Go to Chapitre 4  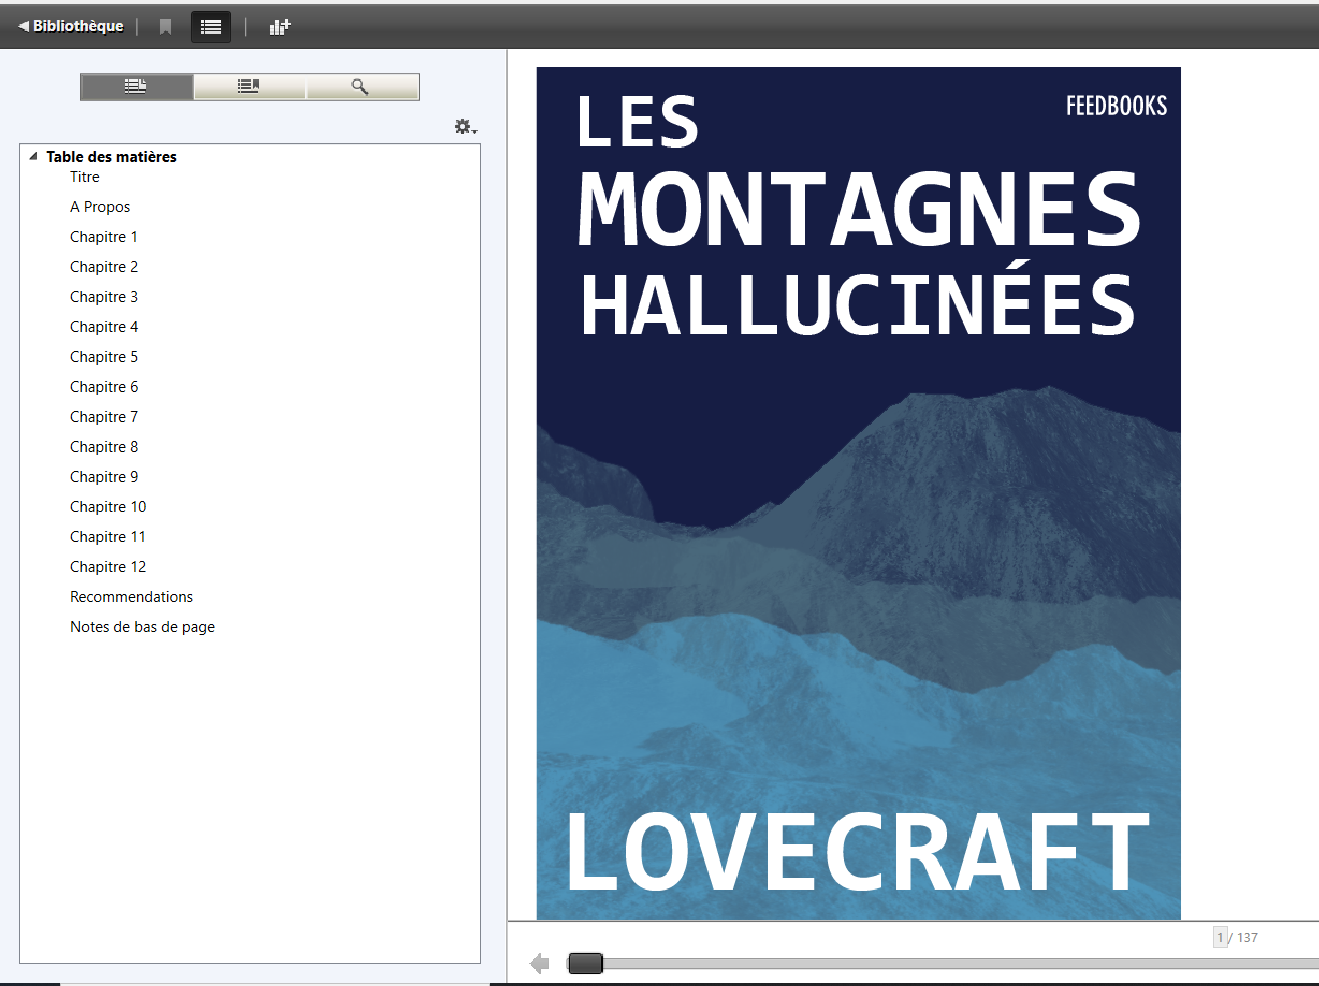tap(104, 327)
